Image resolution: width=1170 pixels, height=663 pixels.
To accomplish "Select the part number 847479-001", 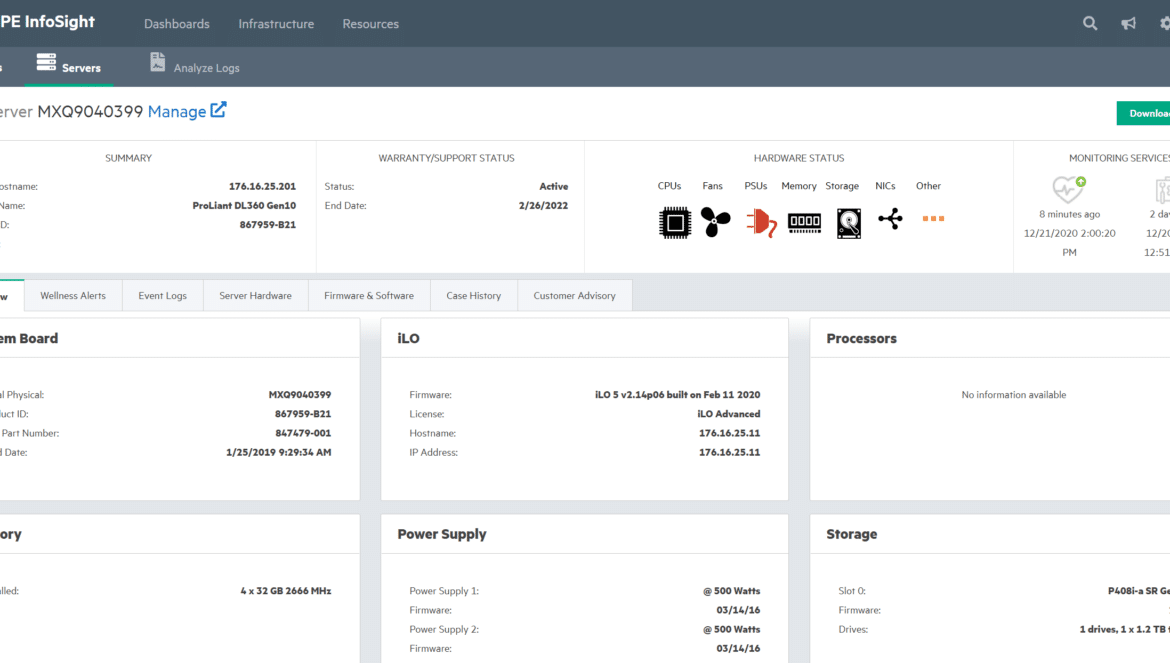I will click(x=303, y=433).
